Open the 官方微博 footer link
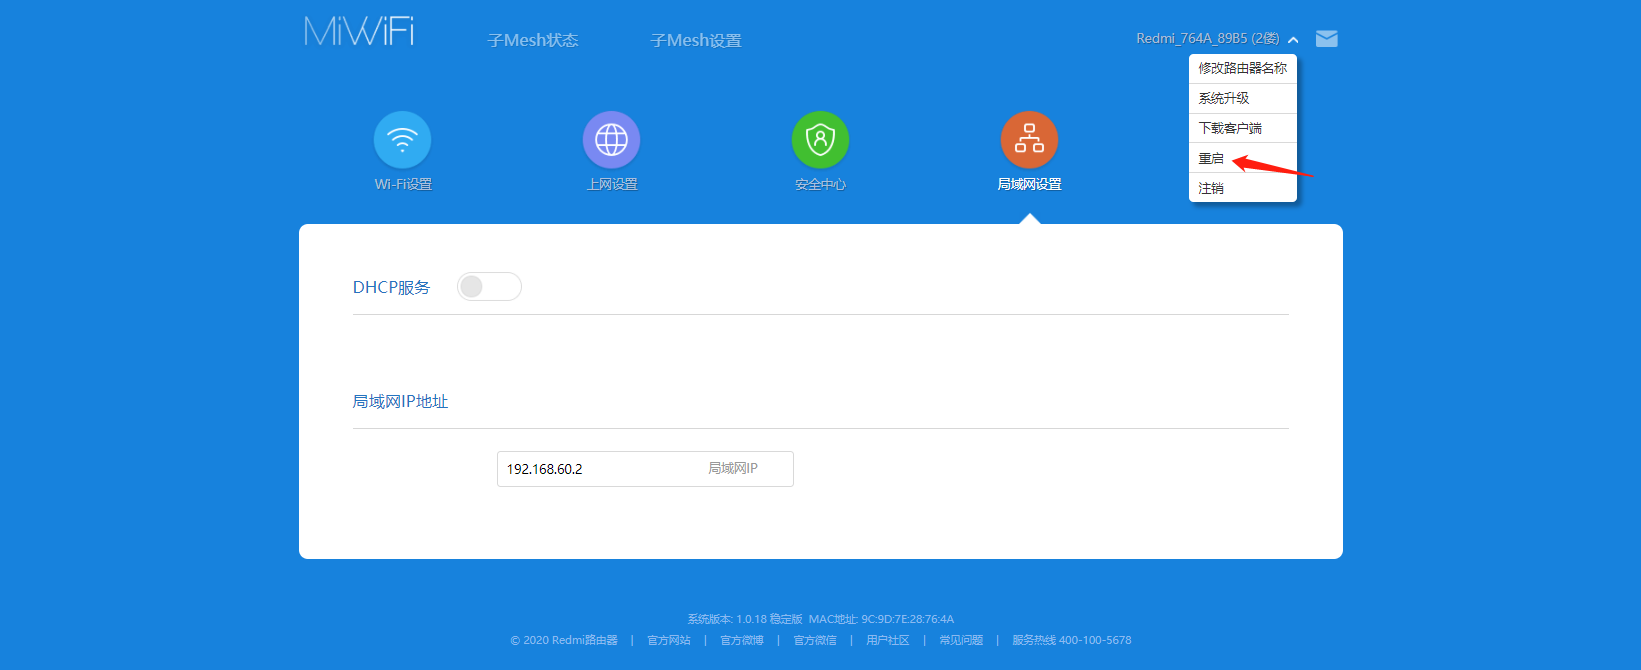1641x670 pixels. coord(742,640)
